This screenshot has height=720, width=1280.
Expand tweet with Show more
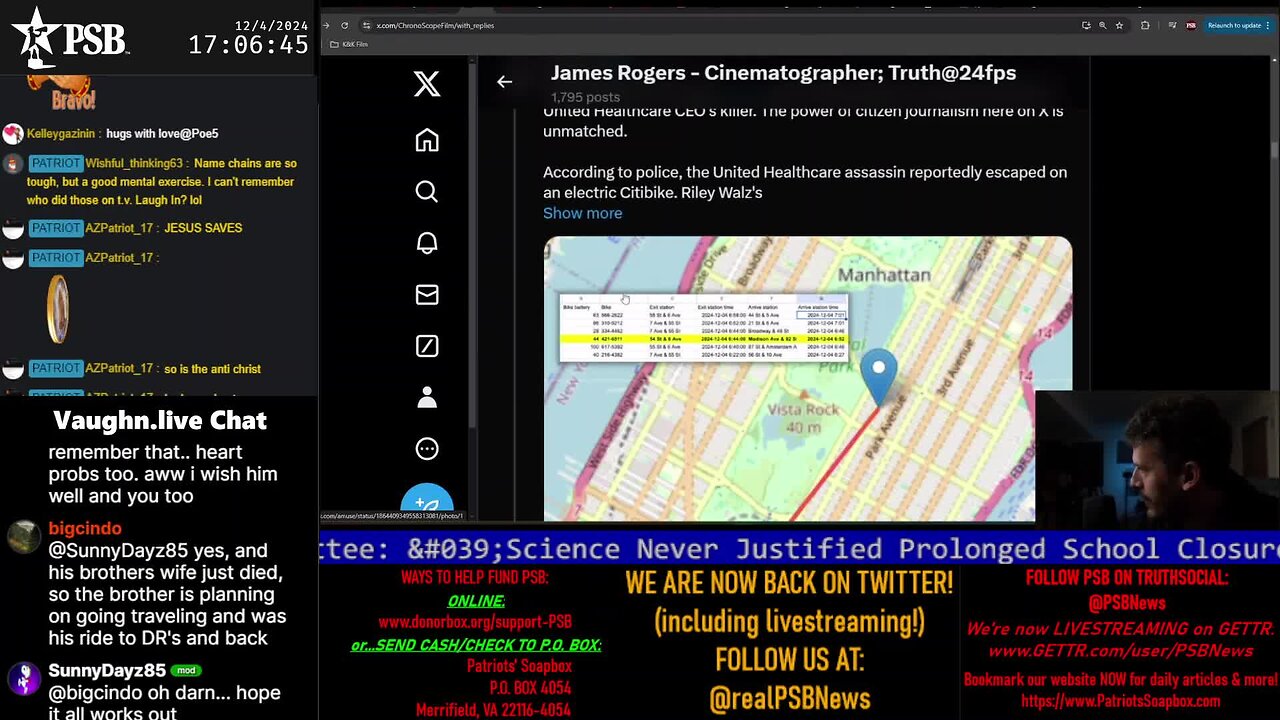pyautogui.click(x=582, y=213)
